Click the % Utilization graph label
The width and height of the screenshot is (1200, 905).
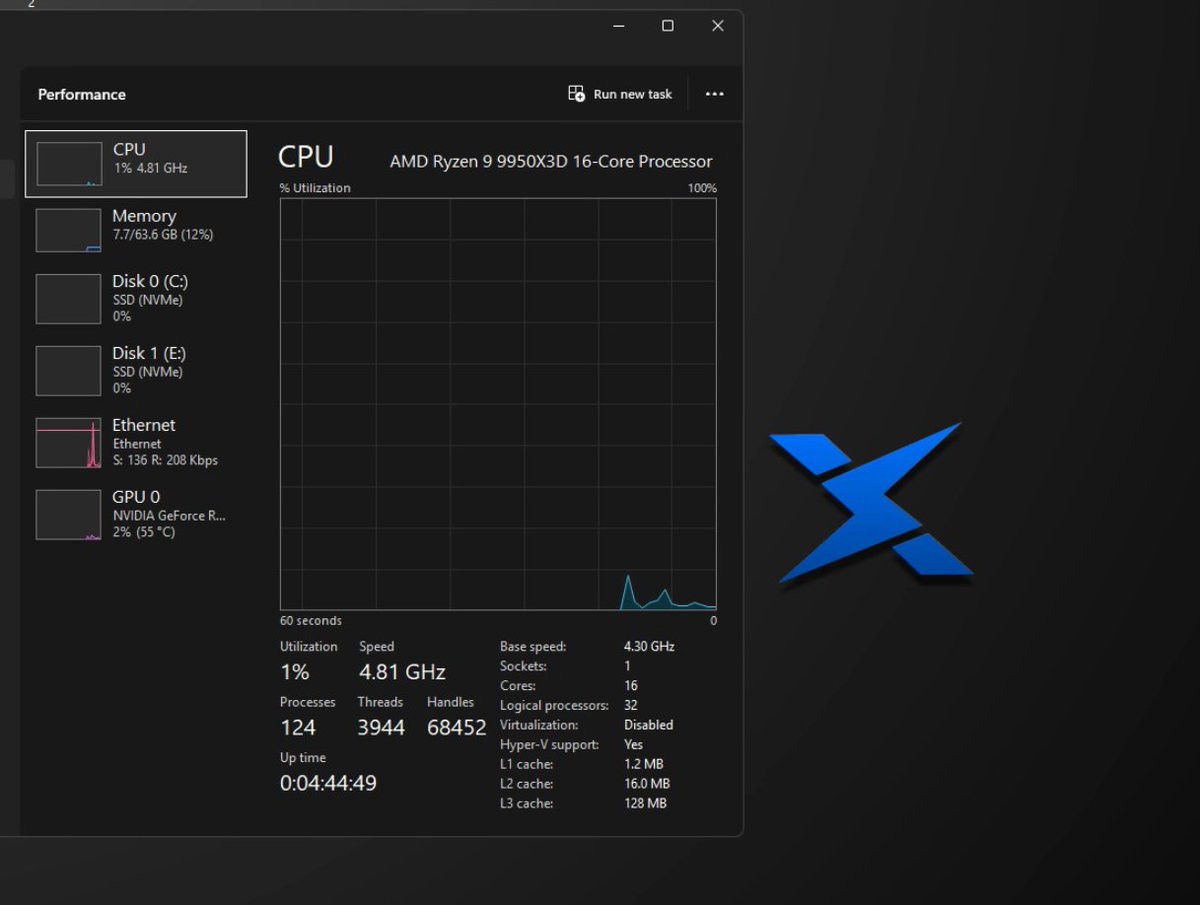point(315,188)
